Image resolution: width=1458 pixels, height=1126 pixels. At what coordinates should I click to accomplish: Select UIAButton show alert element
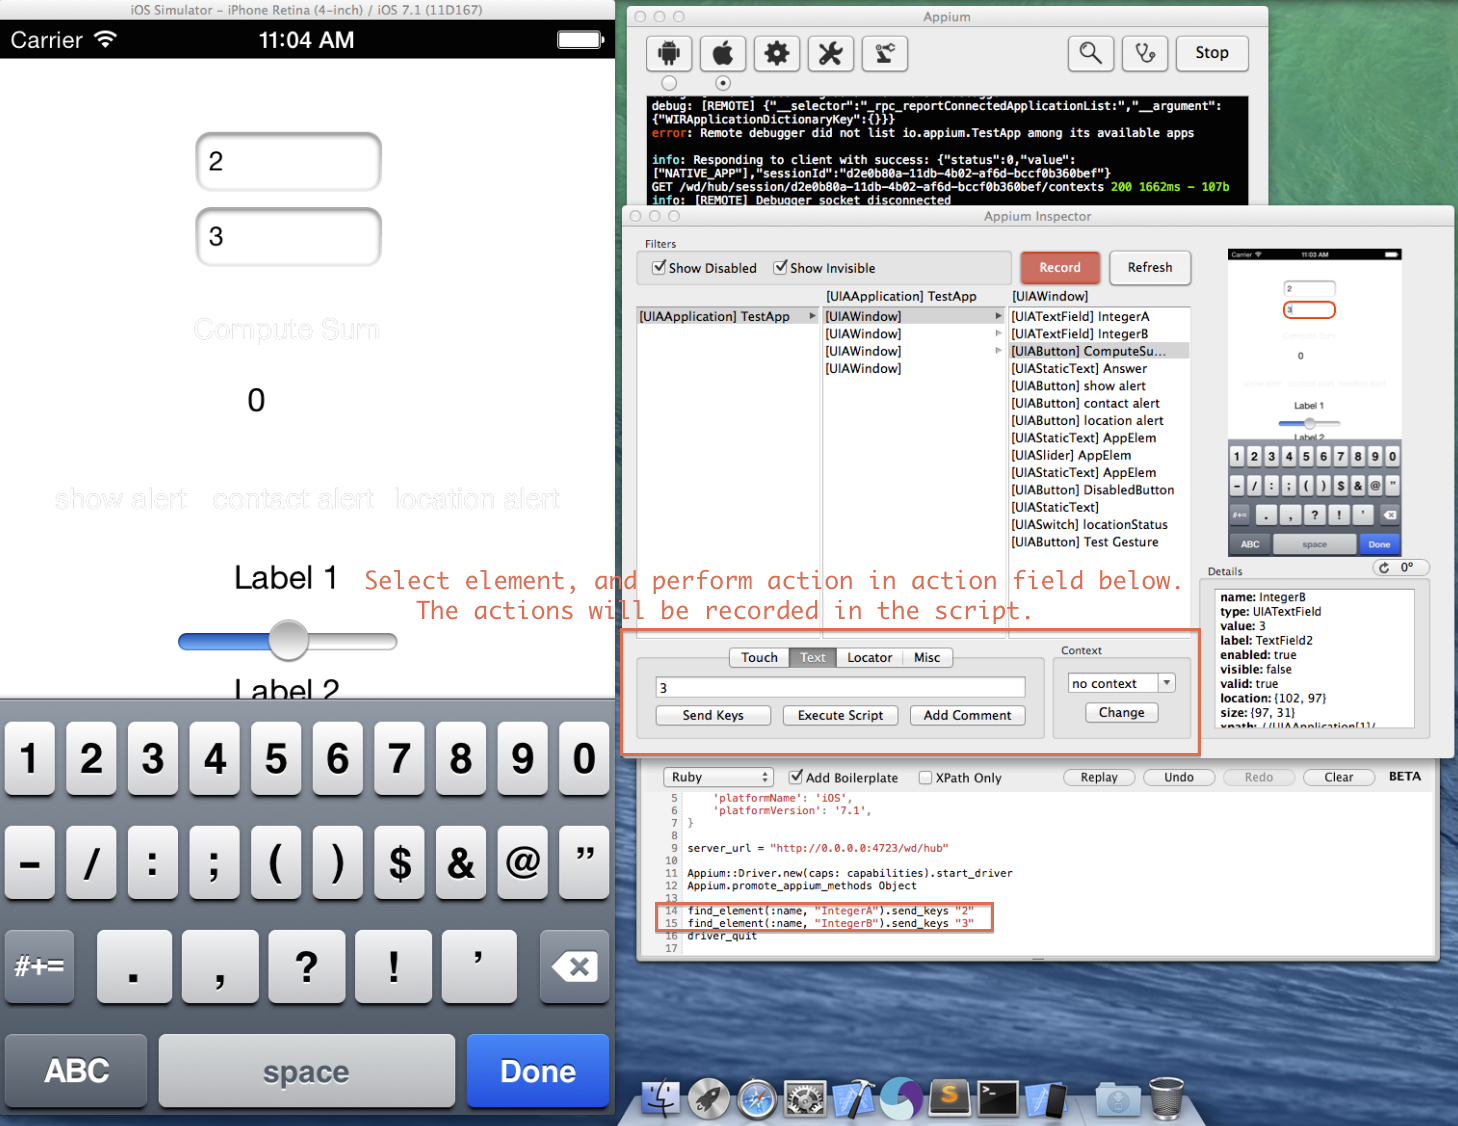[1099, 386]
